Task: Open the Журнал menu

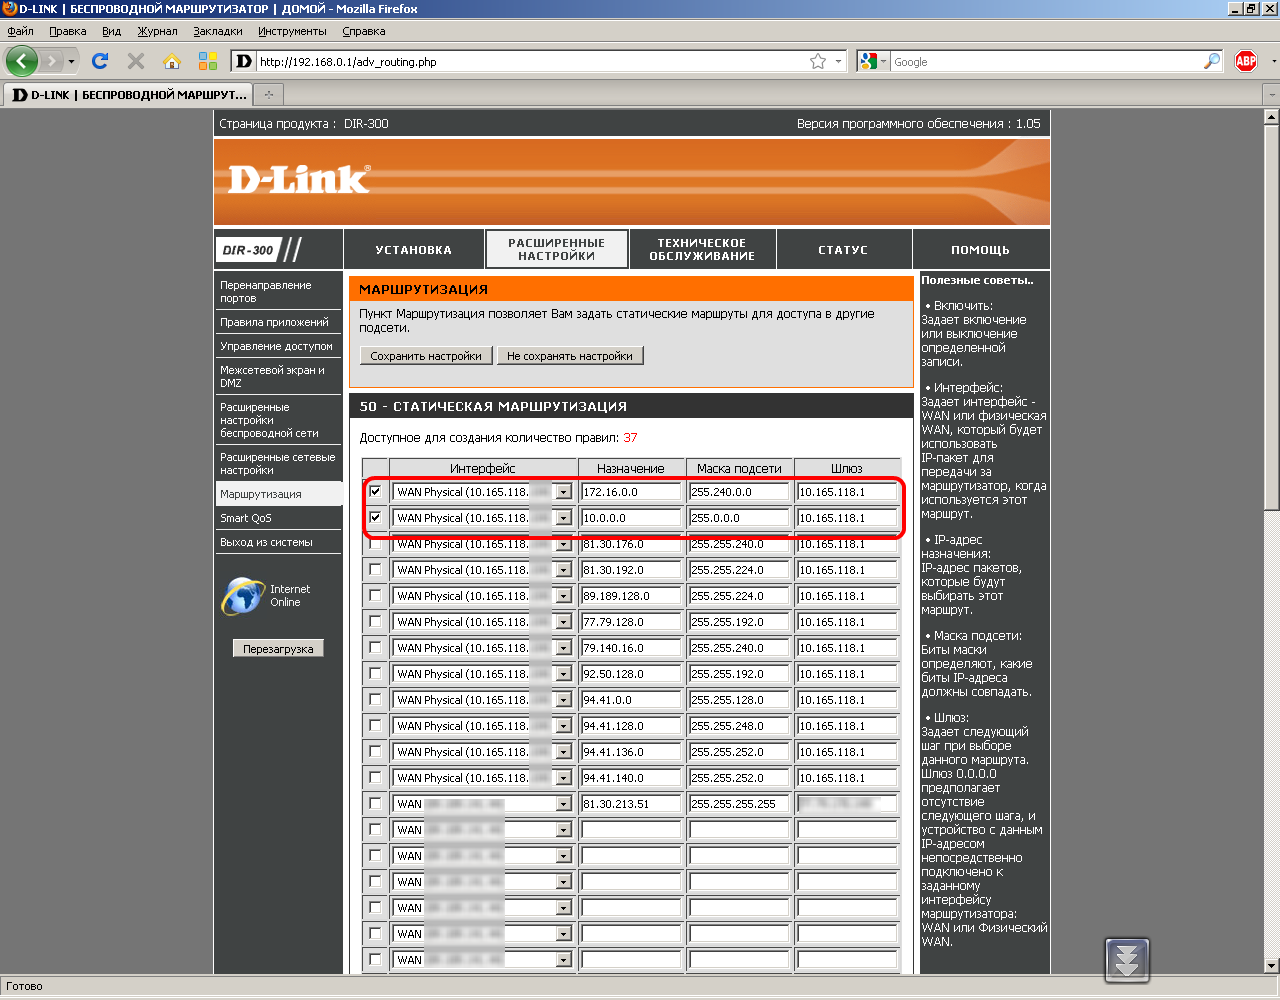Action: click(x=158, y=31)
